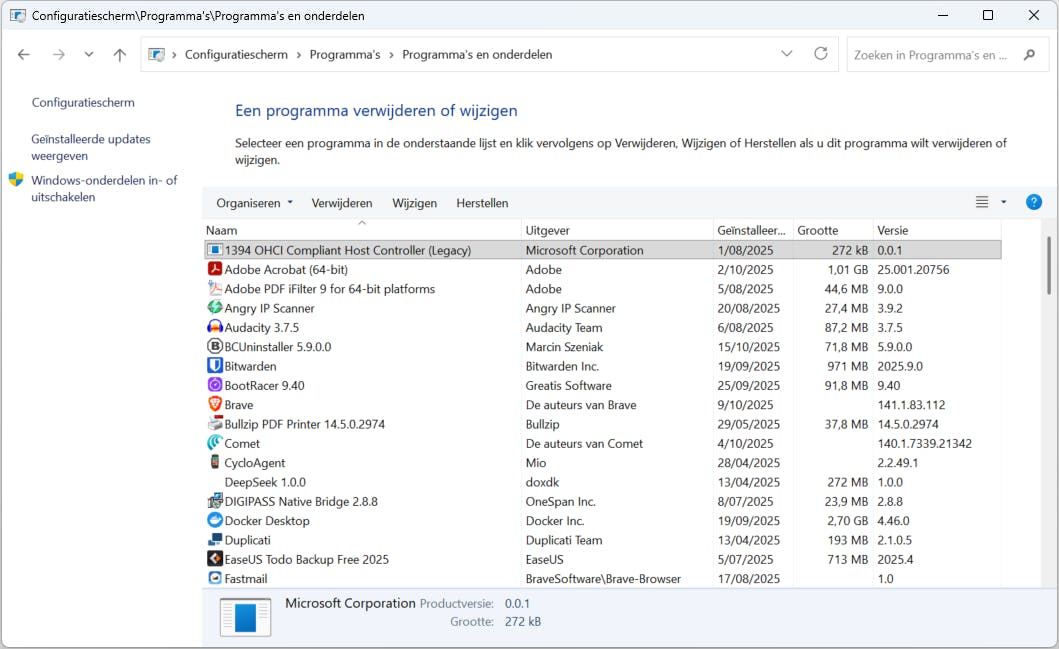Click the Herstellen toolbar button
This screenshot has height=649, width=1059.
[x=482, y=203]
